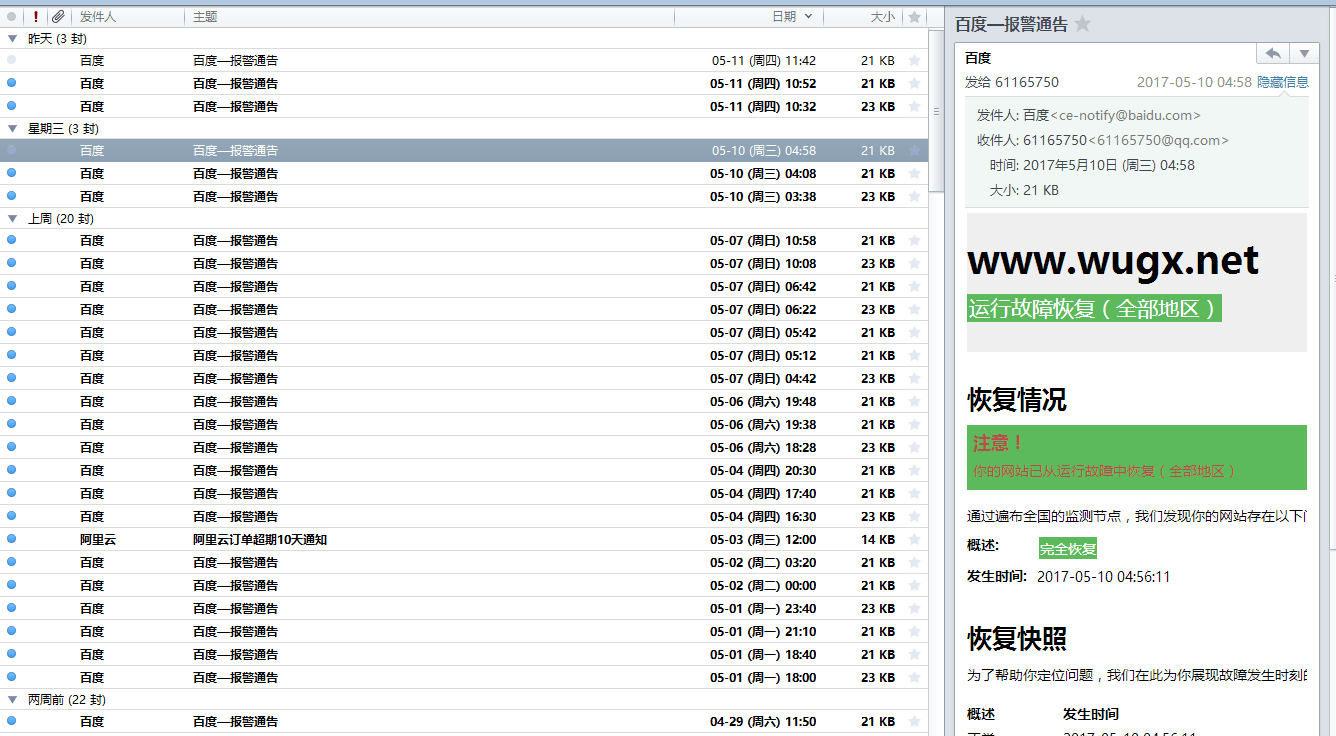Viewport: 1336px width, 736px height.
Task: Mark the 05-07 05:12 email as read
Action: point(12,355)
